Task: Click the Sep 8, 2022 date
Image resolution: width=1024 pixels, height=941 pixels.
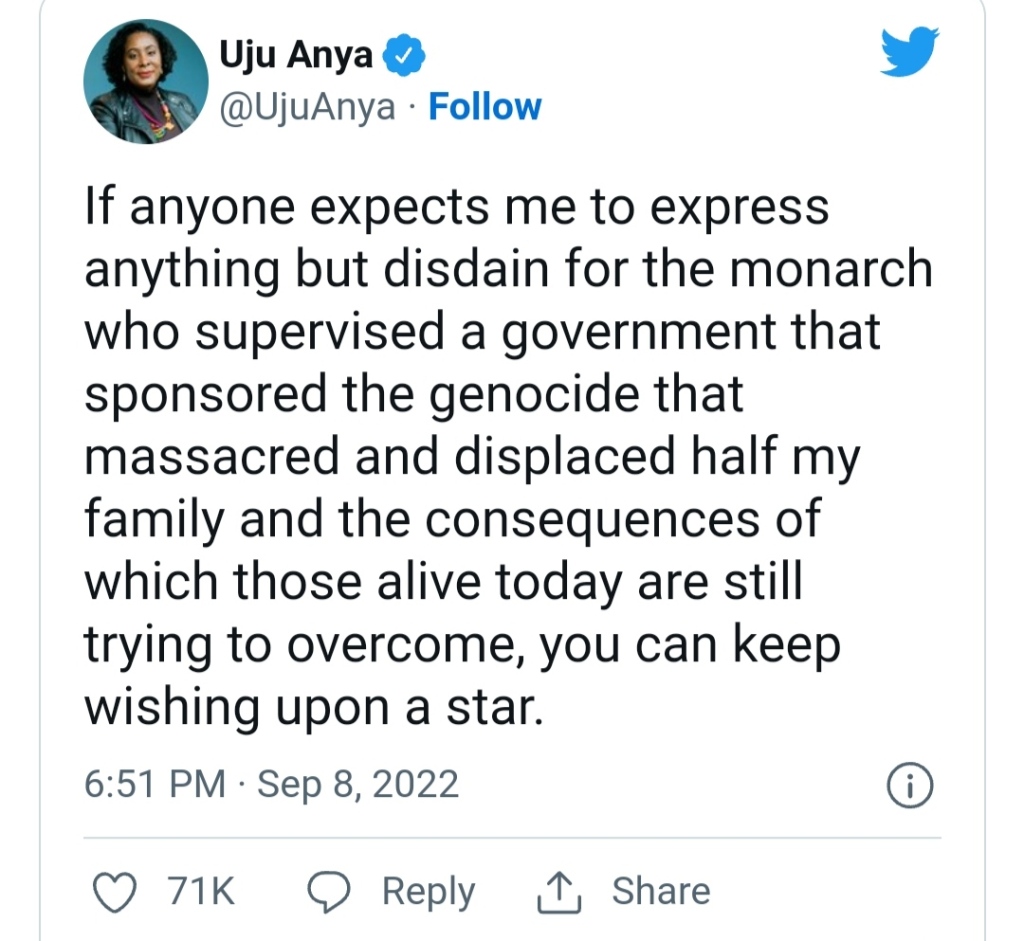Action: 358,784
